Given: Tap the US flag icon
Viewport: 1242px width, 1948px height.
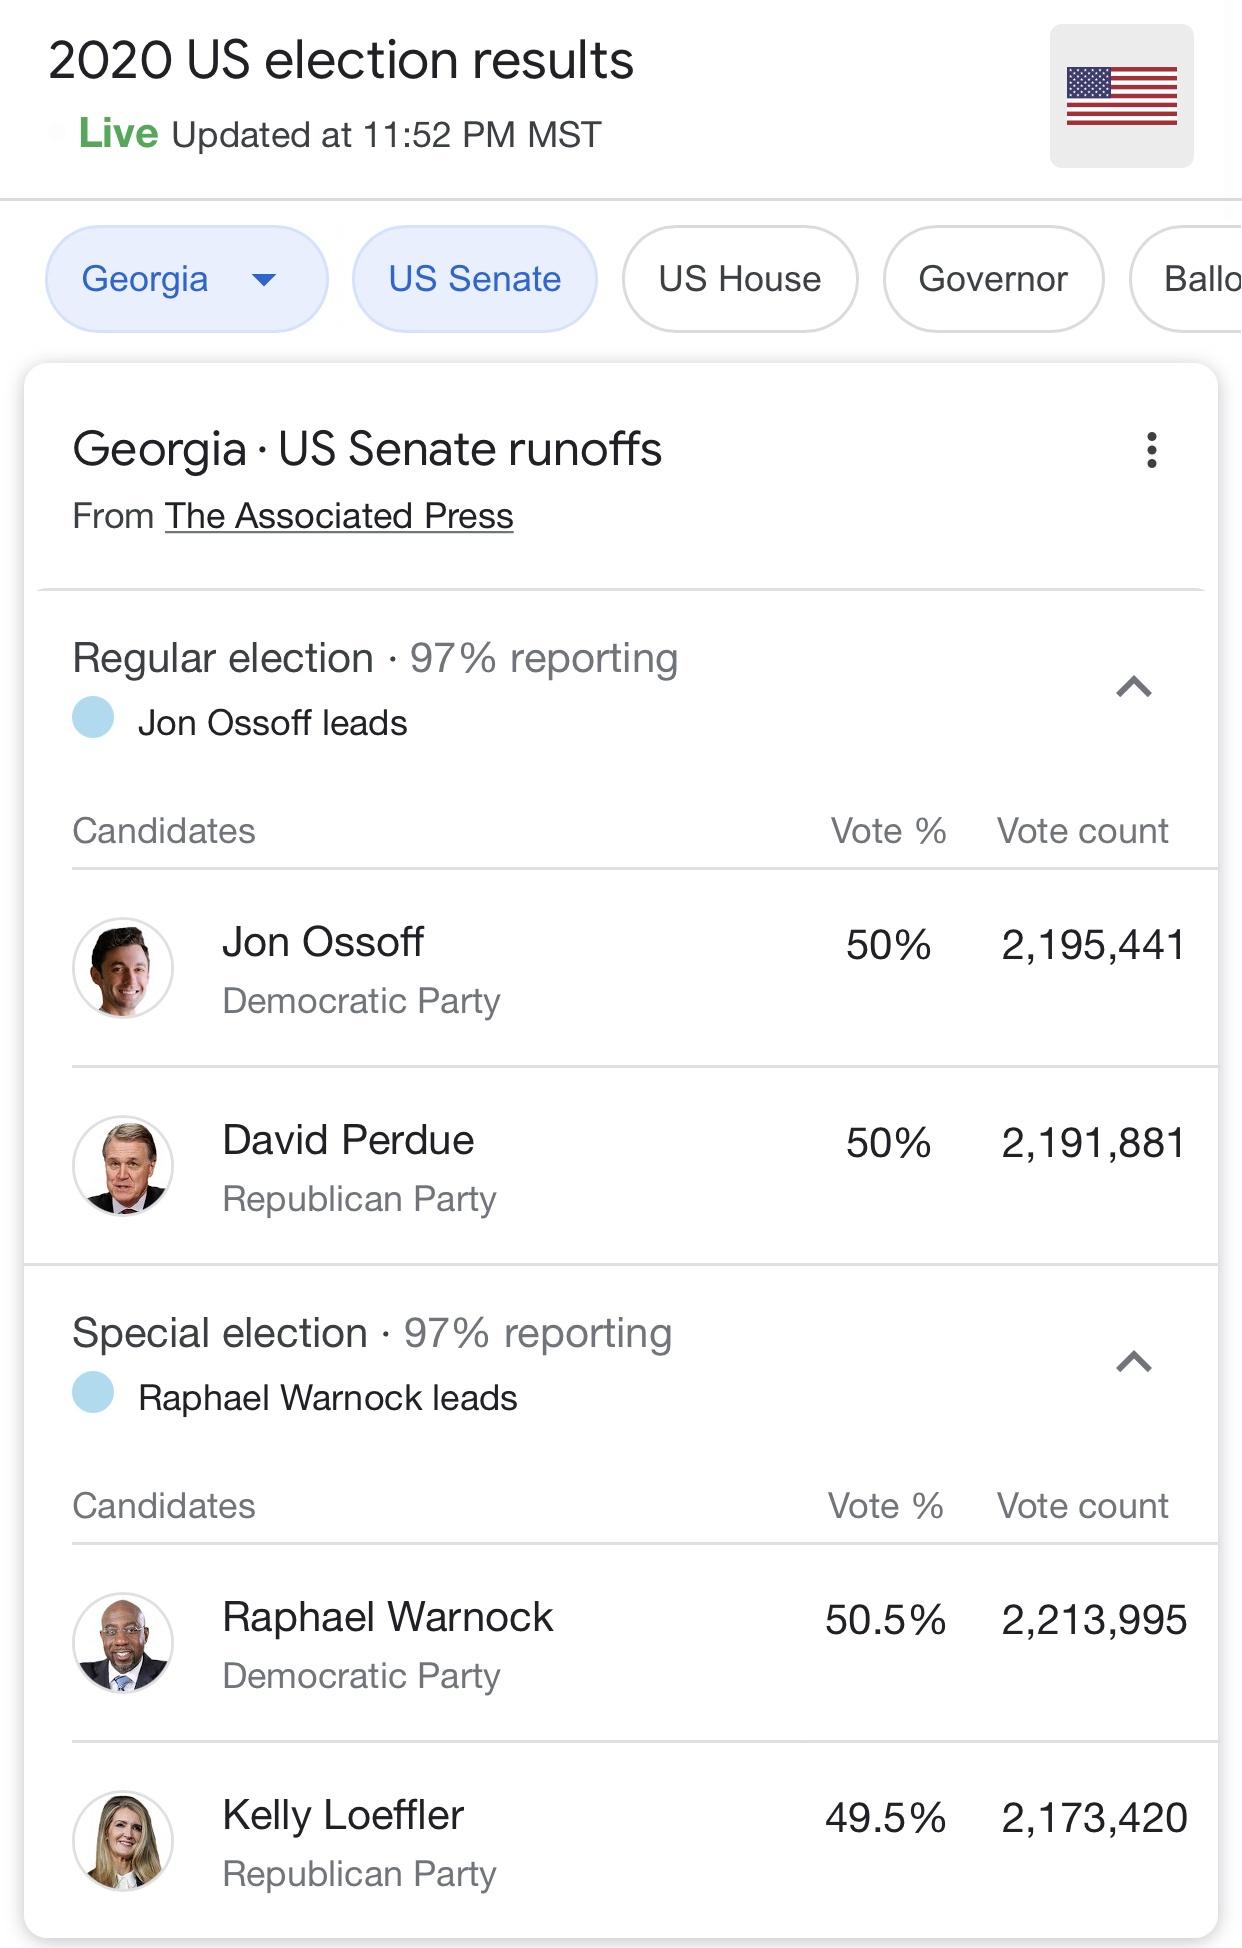Looking at the screenshot, I should click(1121, 96).
